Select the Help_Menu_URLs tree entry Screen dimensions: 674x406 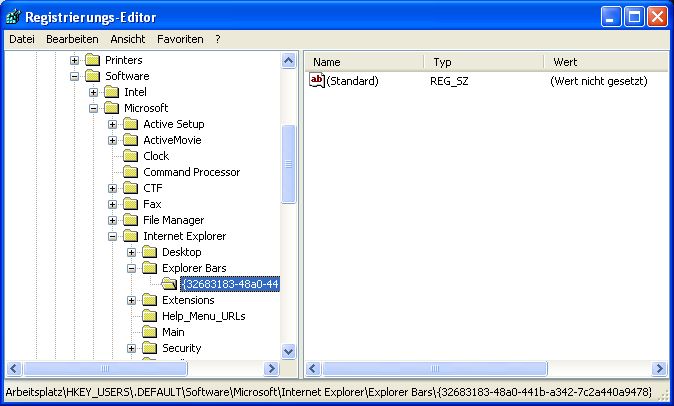coord(203,316)
